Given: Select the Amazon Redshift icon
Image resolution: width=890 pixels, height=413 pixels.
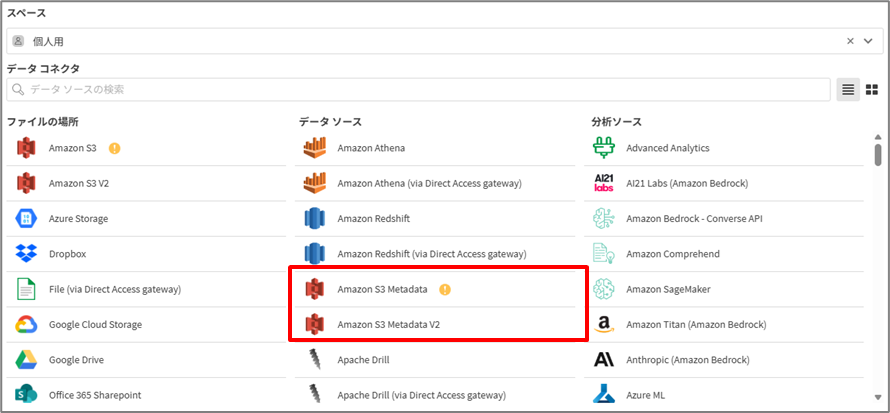Looking at the screenshot, I should (315, 219).
